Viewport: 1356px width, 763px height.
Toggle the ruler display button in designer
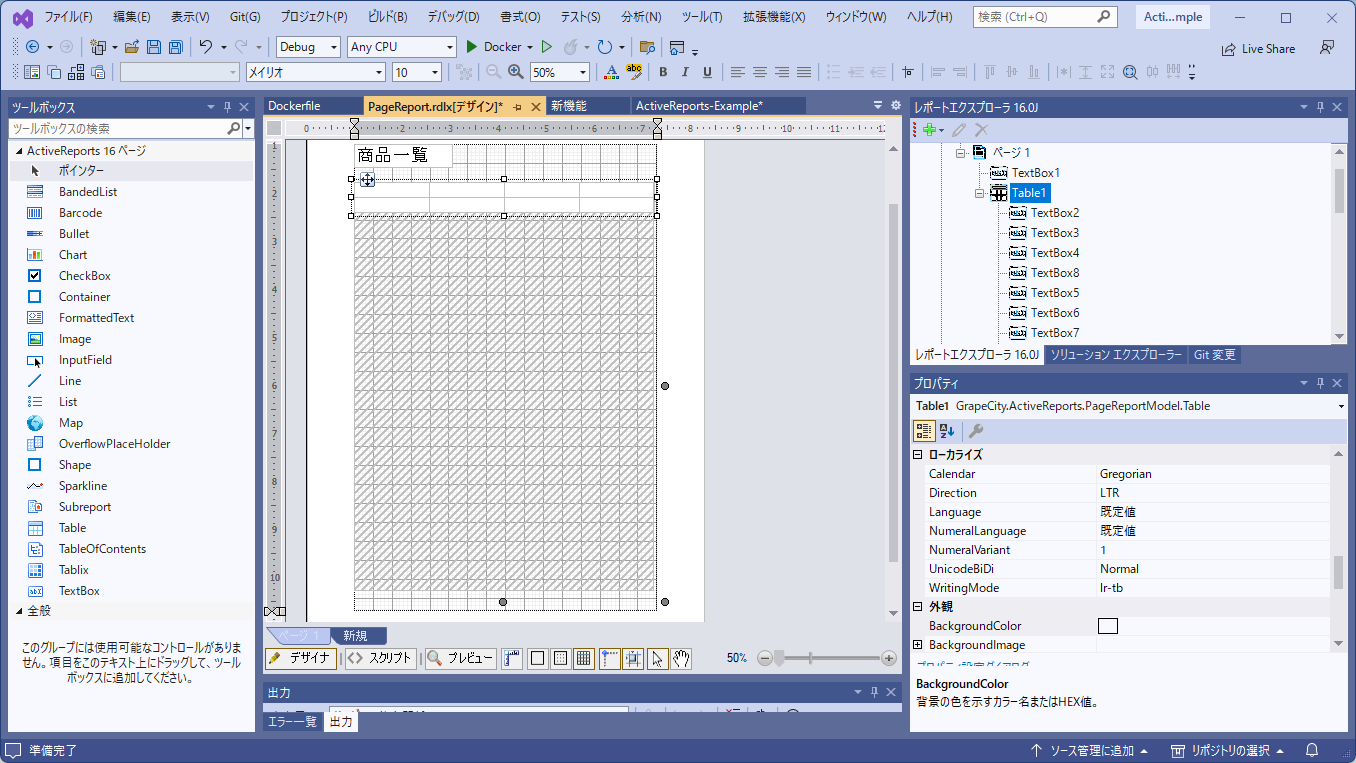[x=512, y=658]
